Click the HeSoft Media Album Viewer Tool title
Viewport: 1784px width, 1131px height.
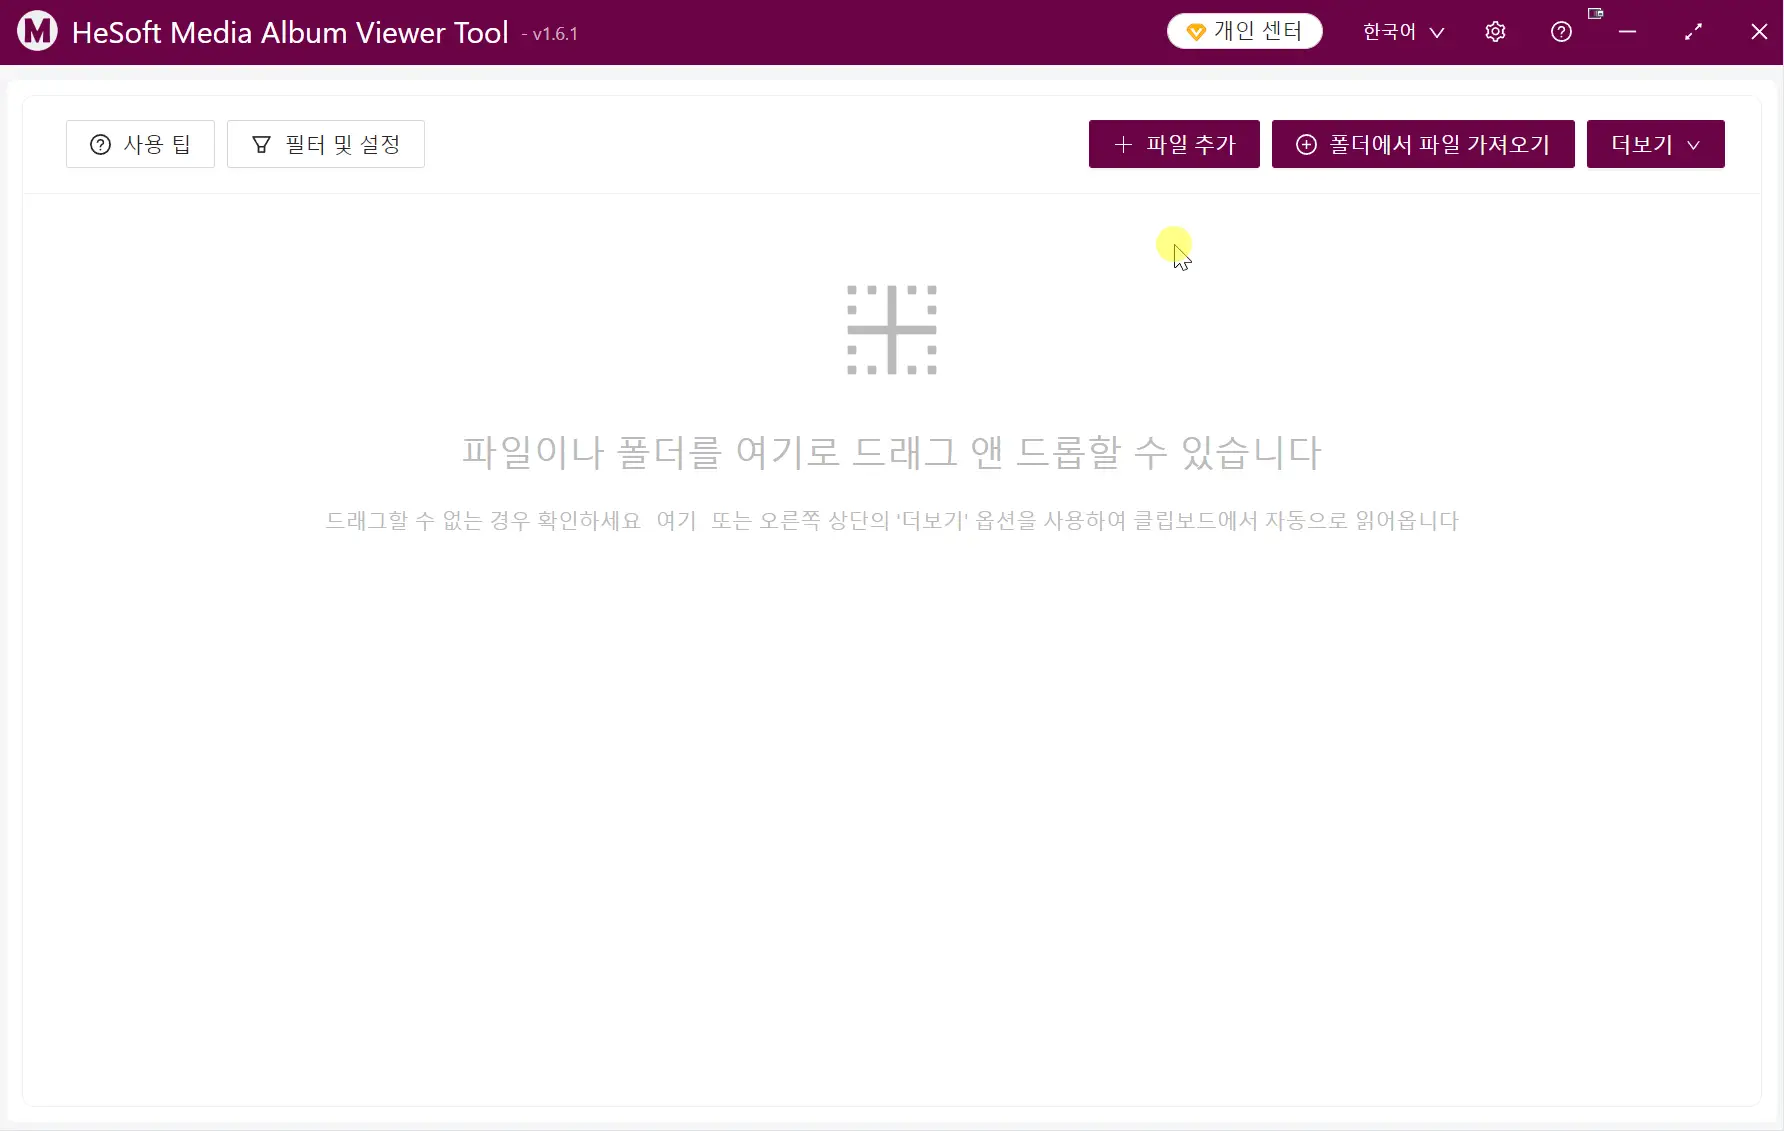(x=290, y=33)
